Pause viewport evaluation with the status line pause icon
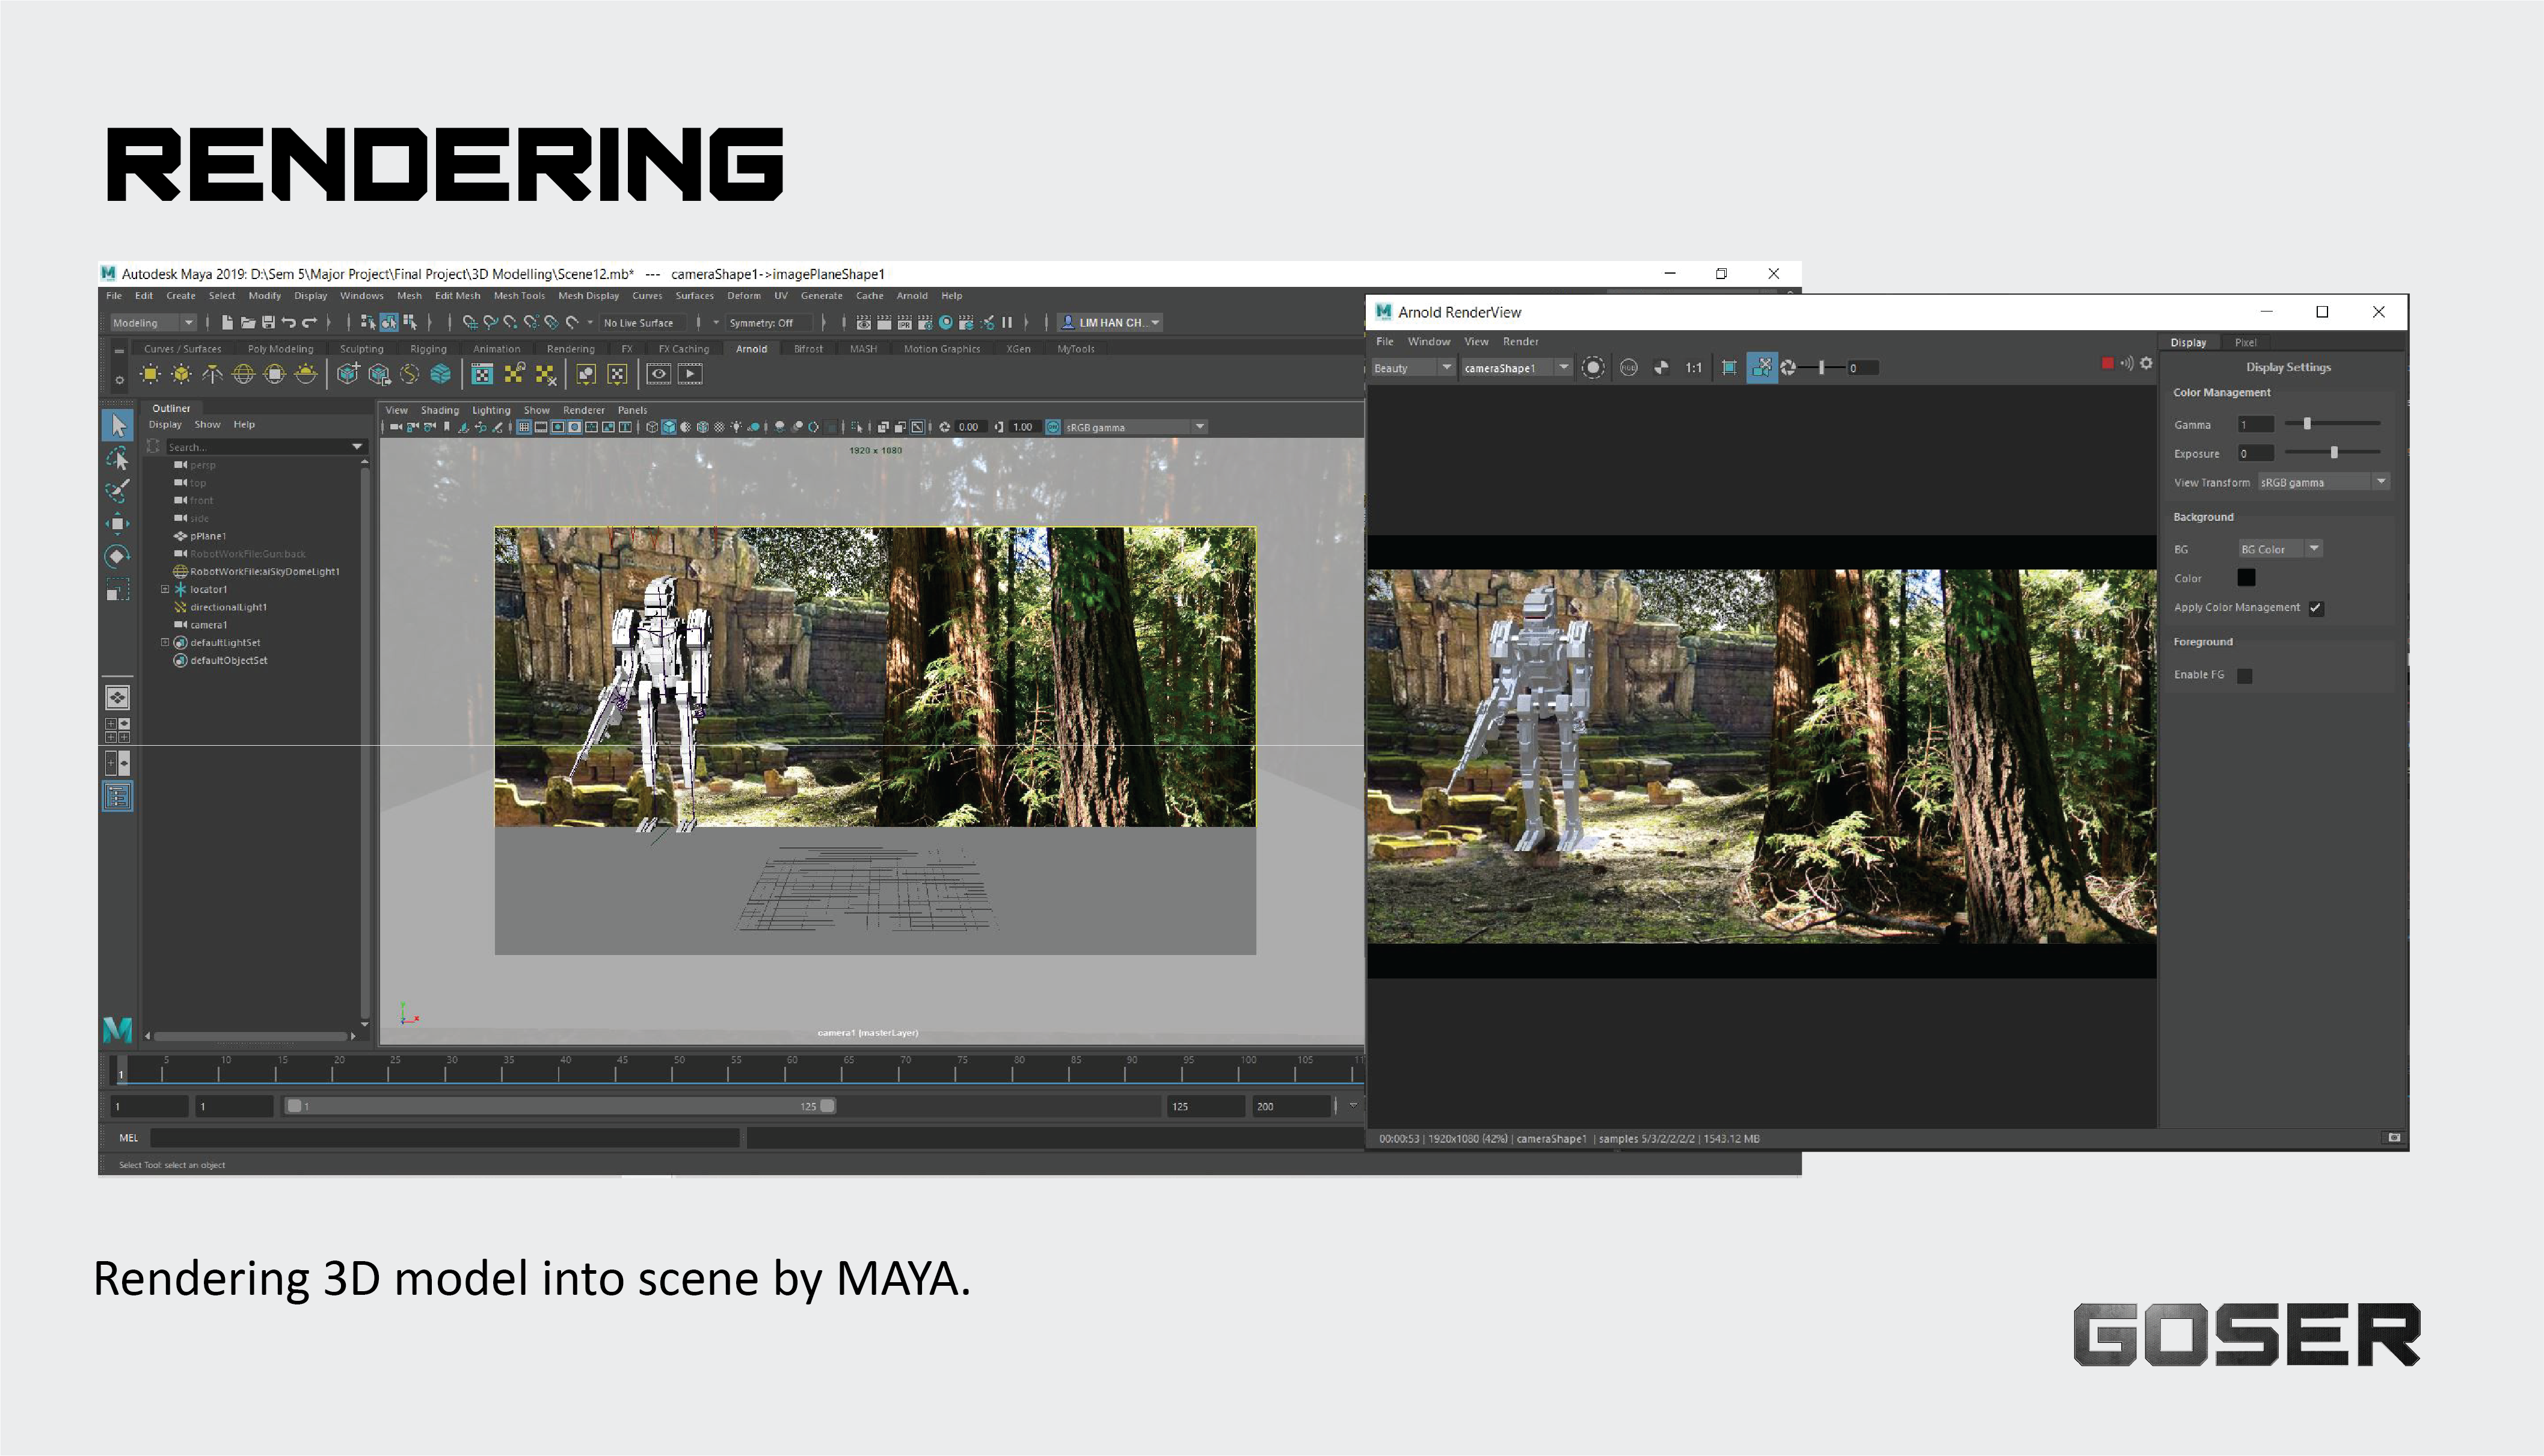The image size is (2544, 1456). (1007, 322)
